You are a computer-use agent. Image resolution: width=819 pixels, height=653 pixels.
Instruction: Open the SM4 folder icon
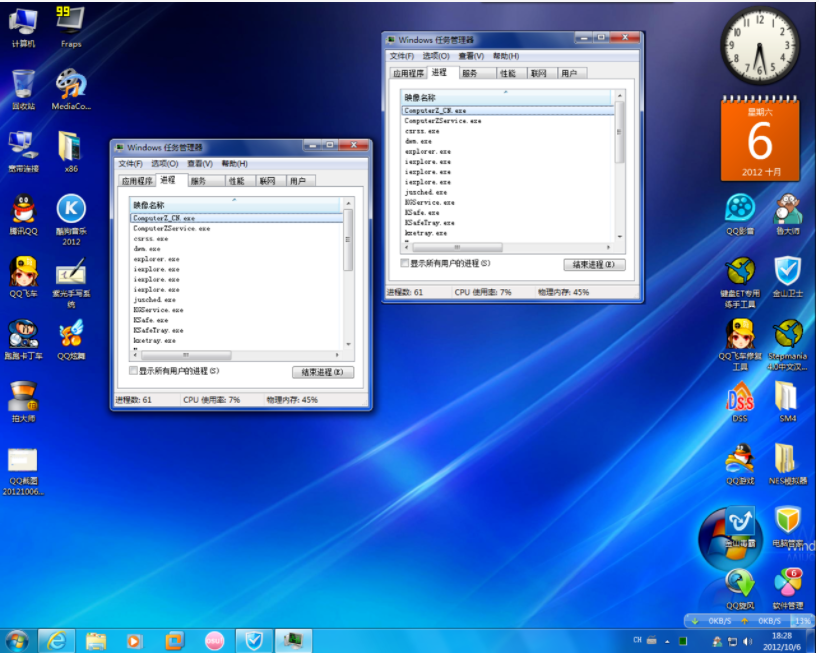[x=788, y=401]
